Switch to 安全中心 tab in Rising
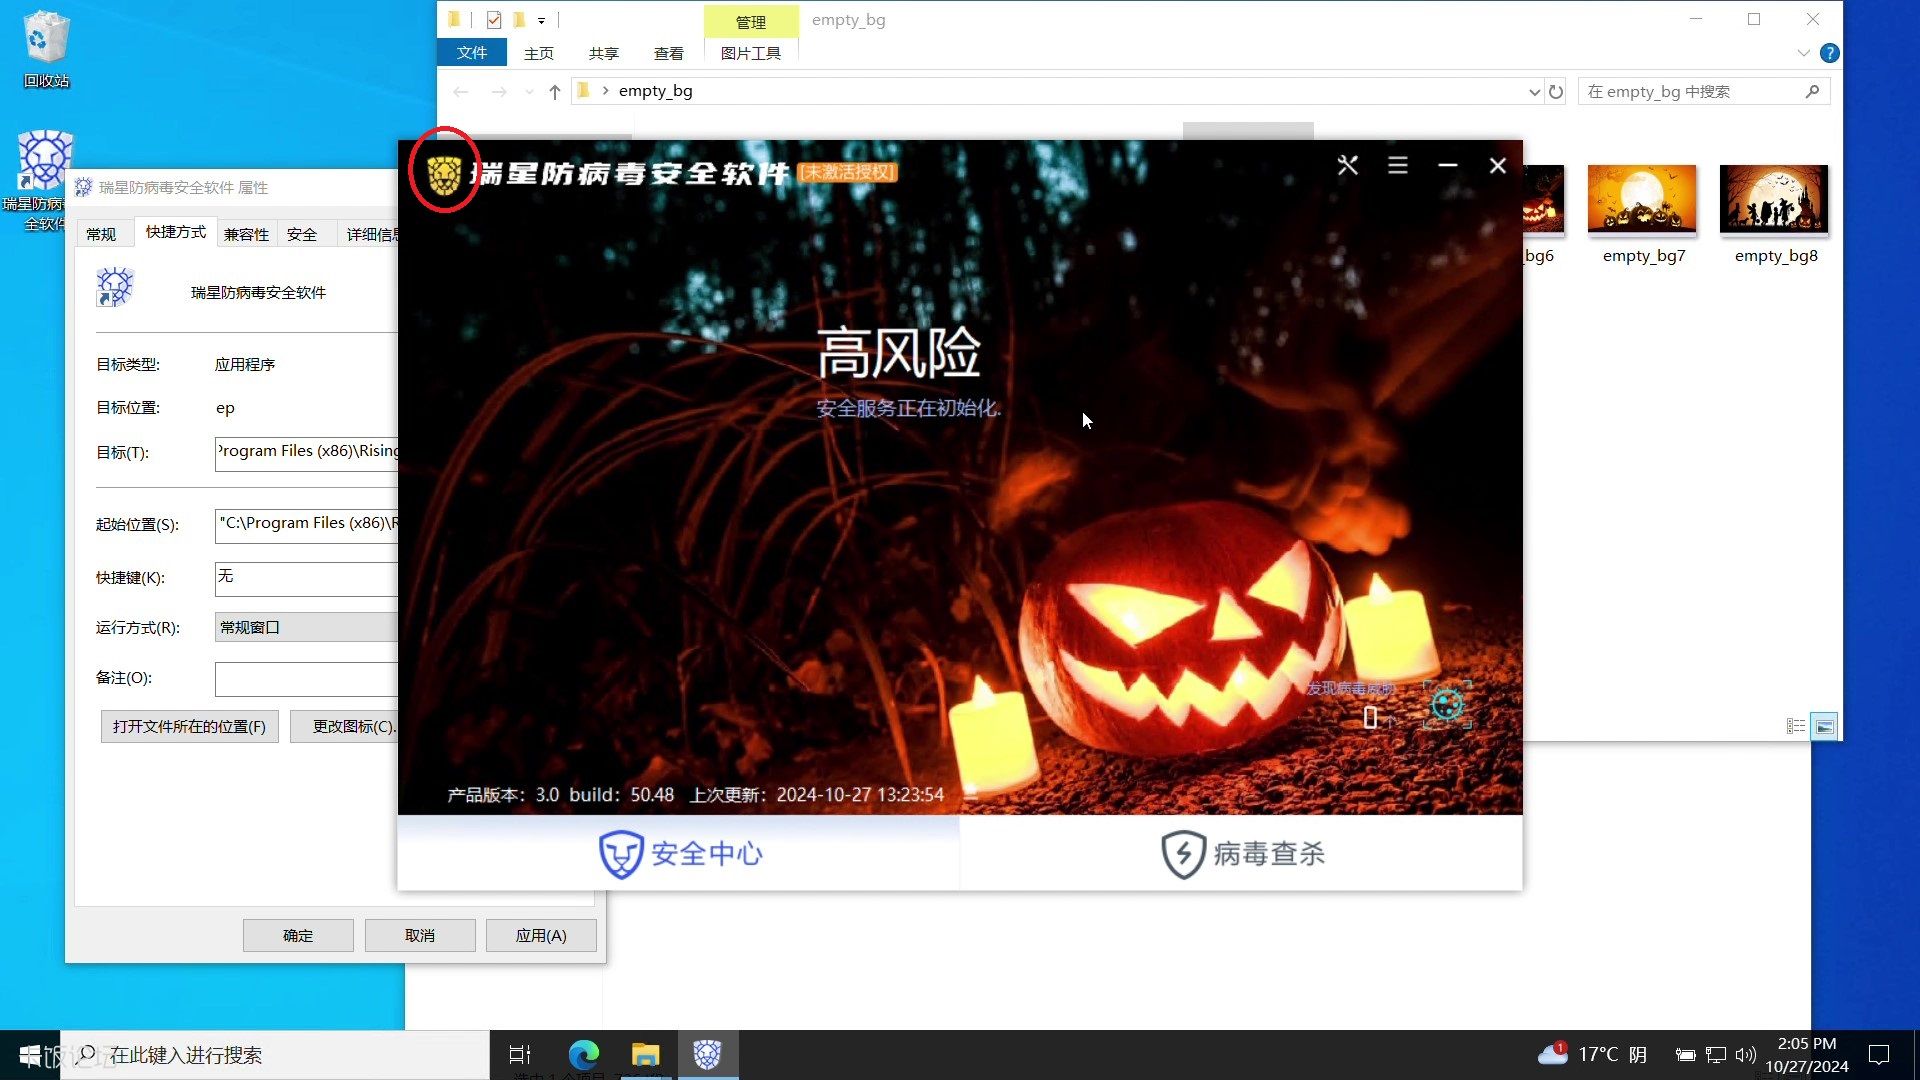Screen dimensions: 1920x1080 [679, 853]
